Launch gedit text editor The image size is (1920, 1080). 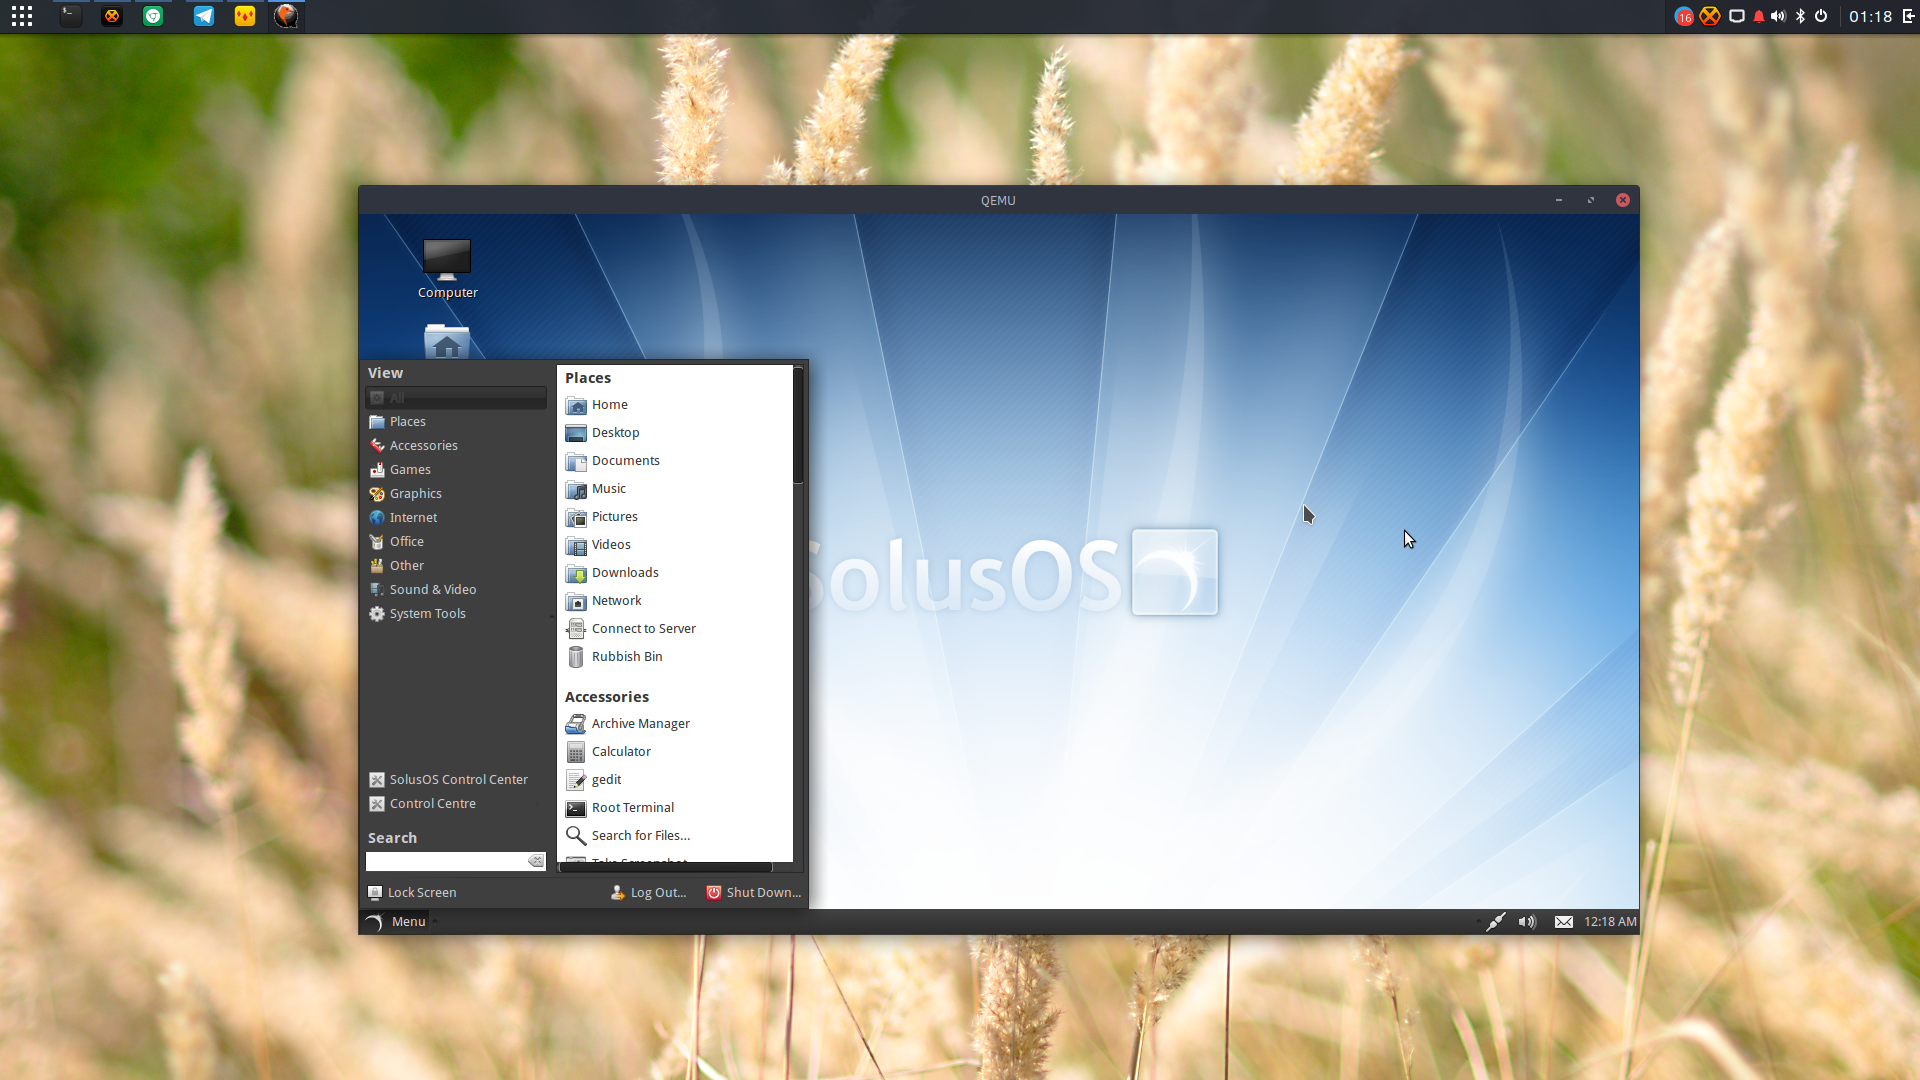[x=675, y=780]
